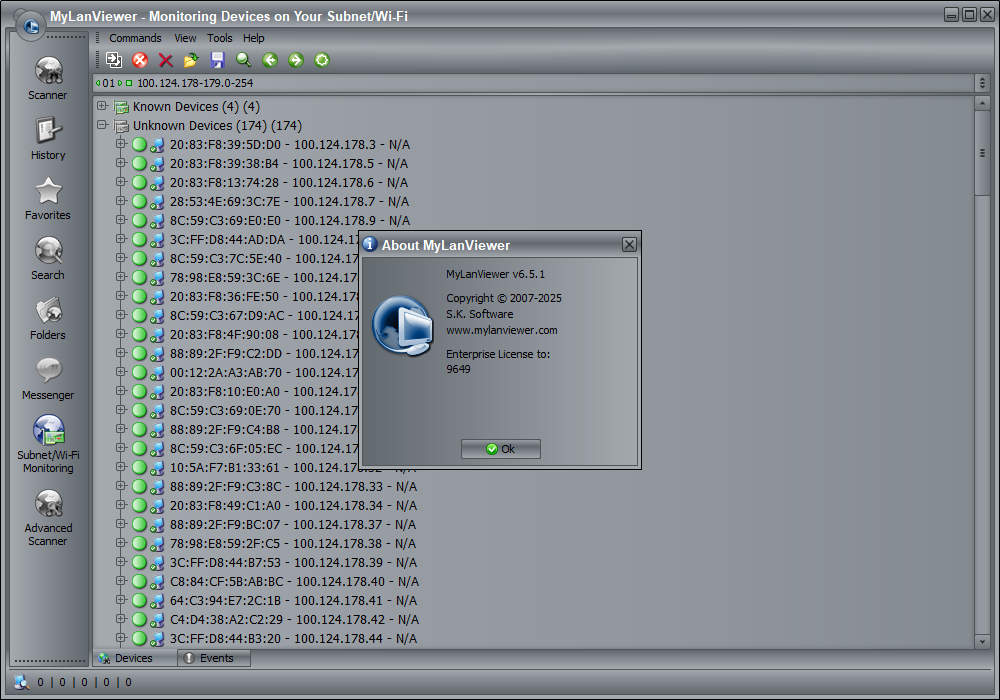This screenshot has width=1000, height=700.
Task: Select row 3C:FF:D8:44:B7:53 - 100.124.178.39
Action: pyautogui.click(x=293, y=563)
